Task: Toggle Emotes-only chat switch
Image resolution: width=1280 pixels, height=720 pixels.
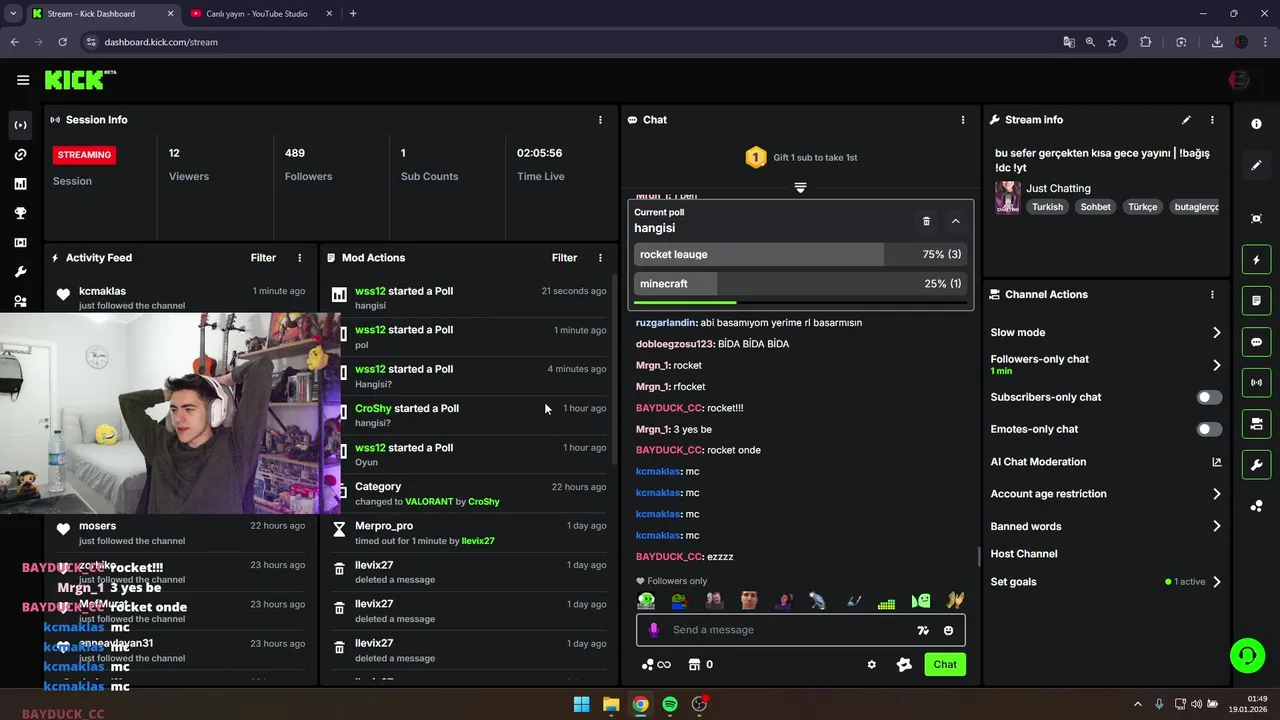Action: point(1209,429)
